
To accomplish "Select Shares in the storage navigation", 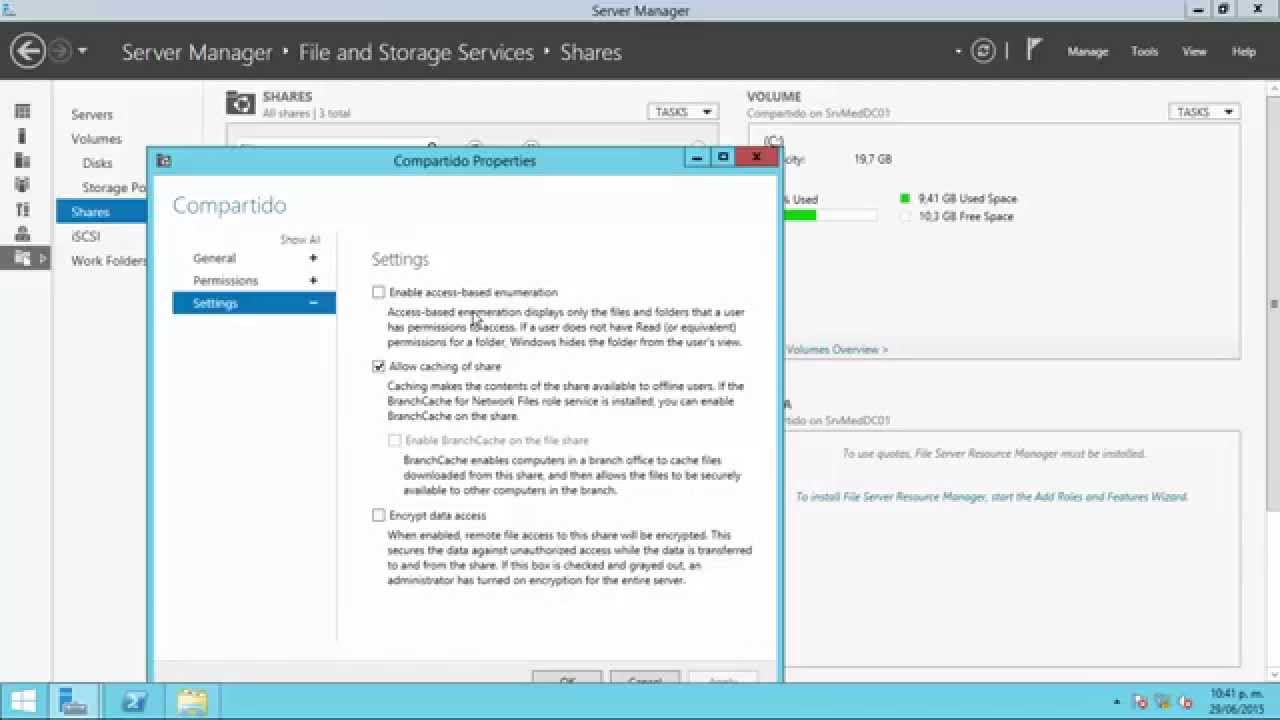I will (102, 212).
